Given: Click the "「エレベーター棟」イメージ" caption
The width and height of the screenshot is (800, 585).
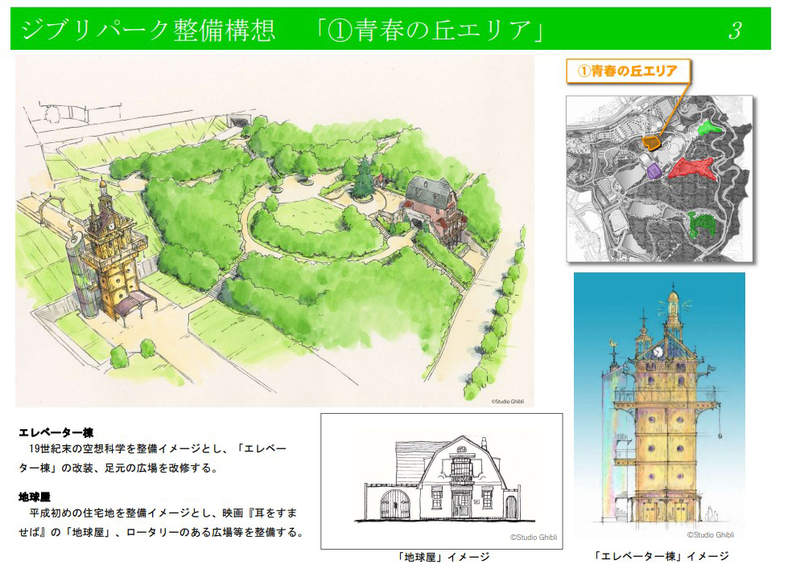Looking at the screenshot, I should 660,556.
